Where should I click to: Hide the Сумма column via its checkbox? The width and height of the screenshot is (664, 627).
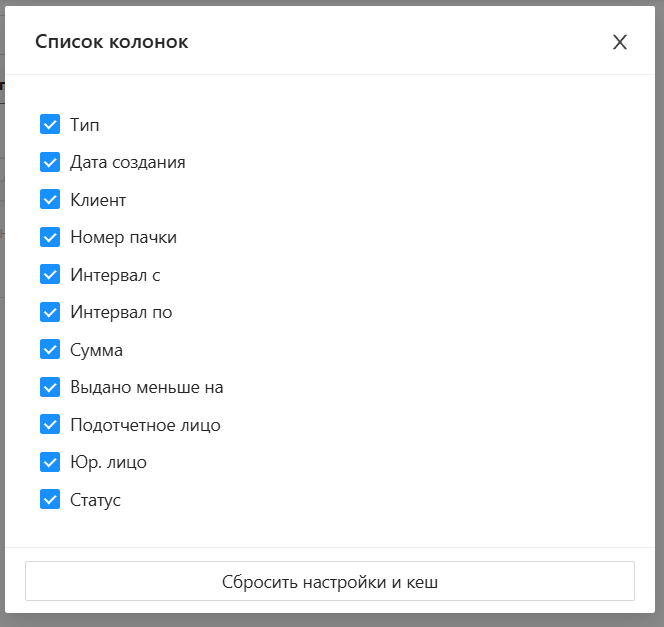[x=50, y=349]
